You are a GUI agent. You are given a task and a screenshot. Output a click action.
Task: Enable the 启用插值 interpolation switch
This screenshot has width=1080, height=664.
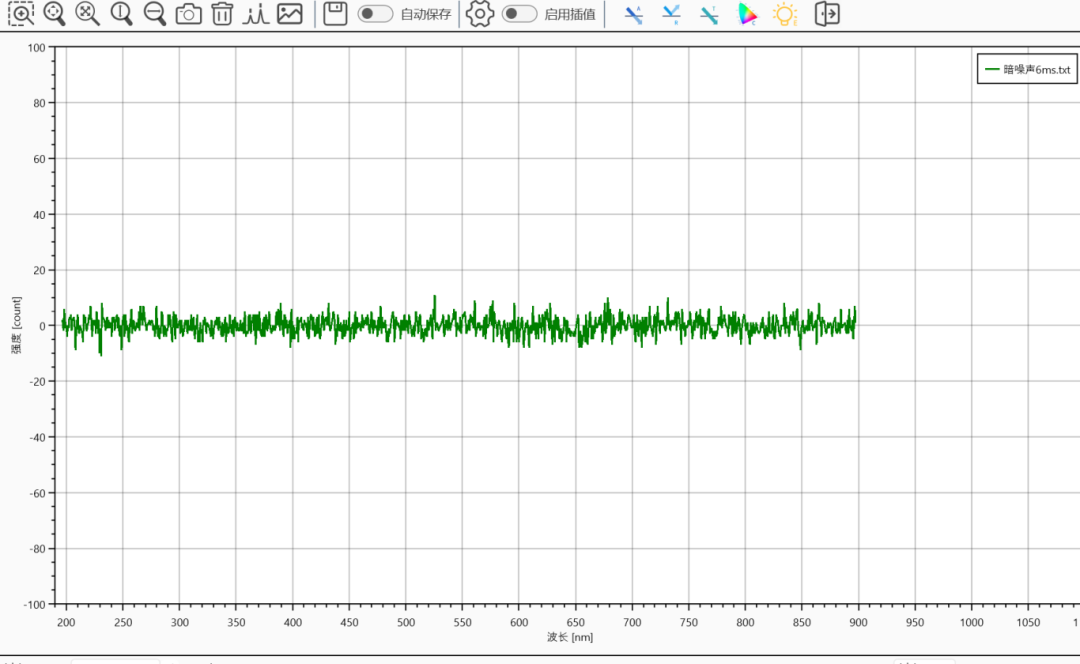519,14
